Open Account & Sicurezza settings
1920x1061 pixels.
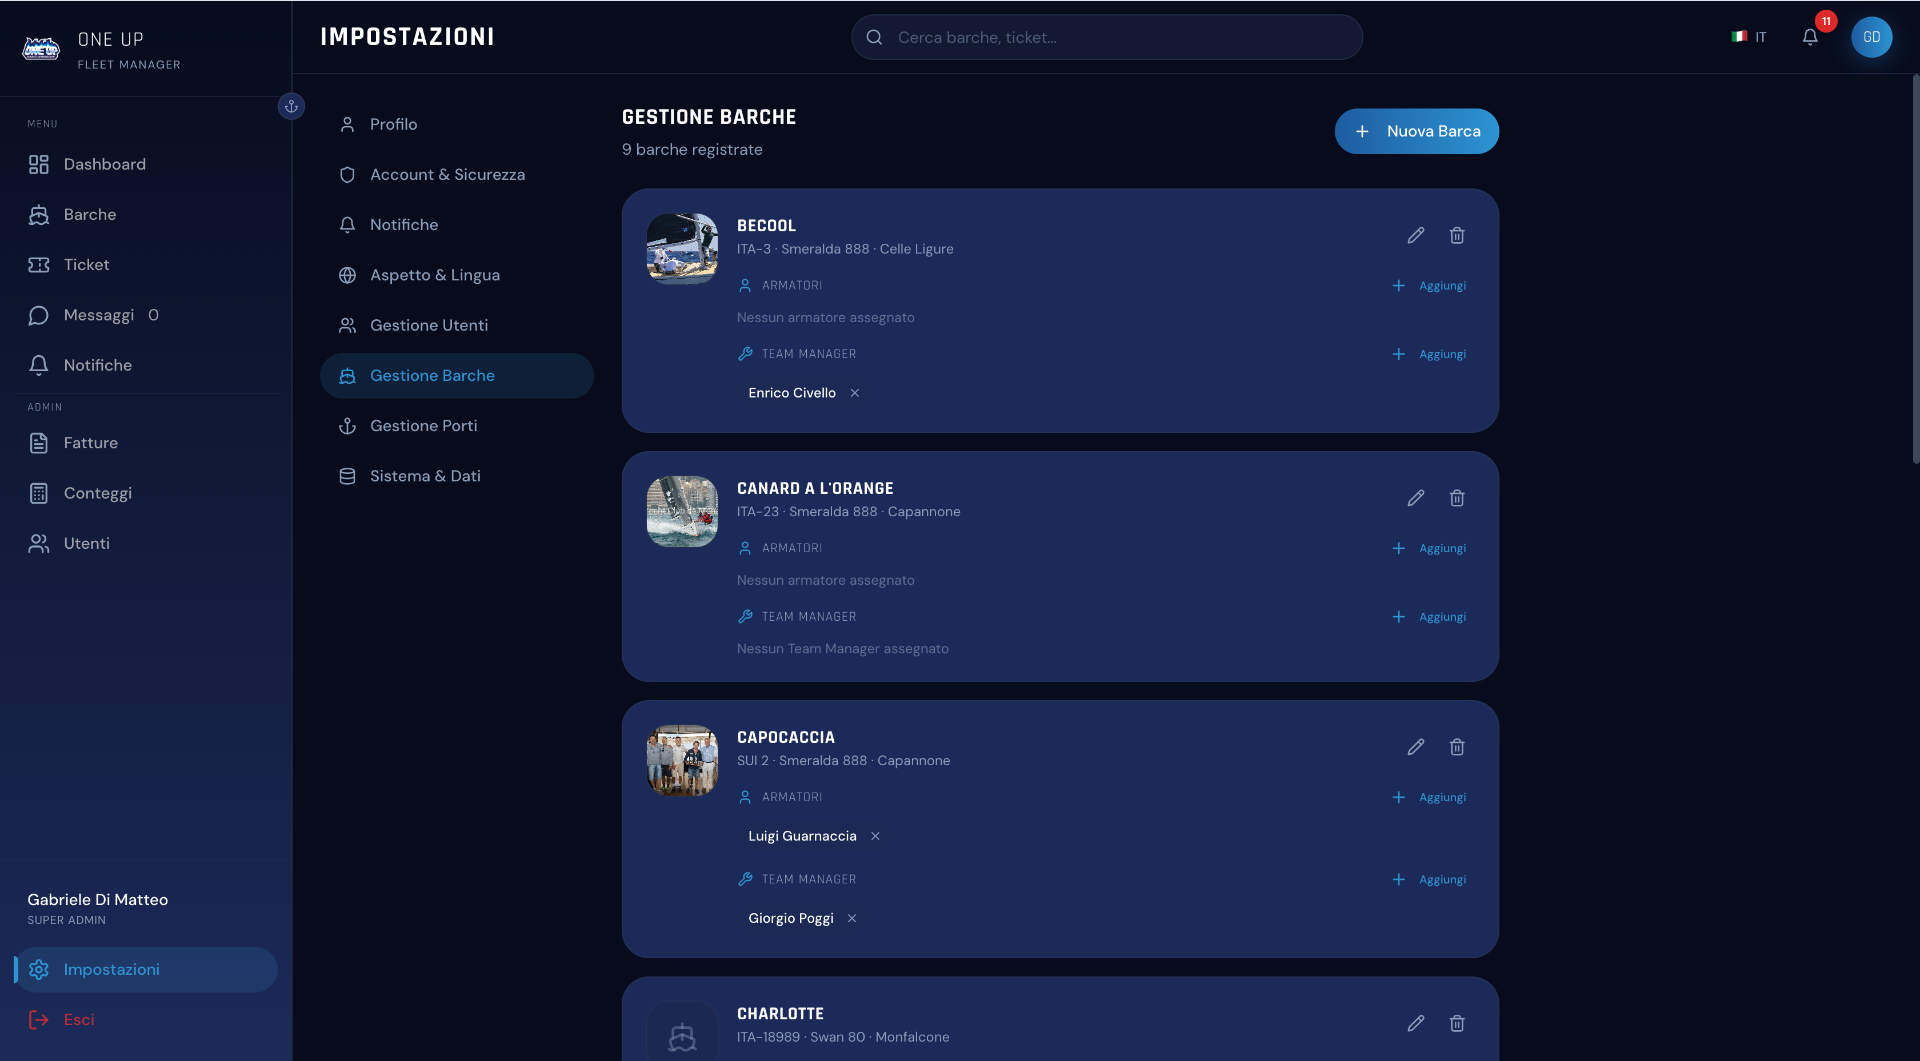pyautogui.click(x=457, y=174)
